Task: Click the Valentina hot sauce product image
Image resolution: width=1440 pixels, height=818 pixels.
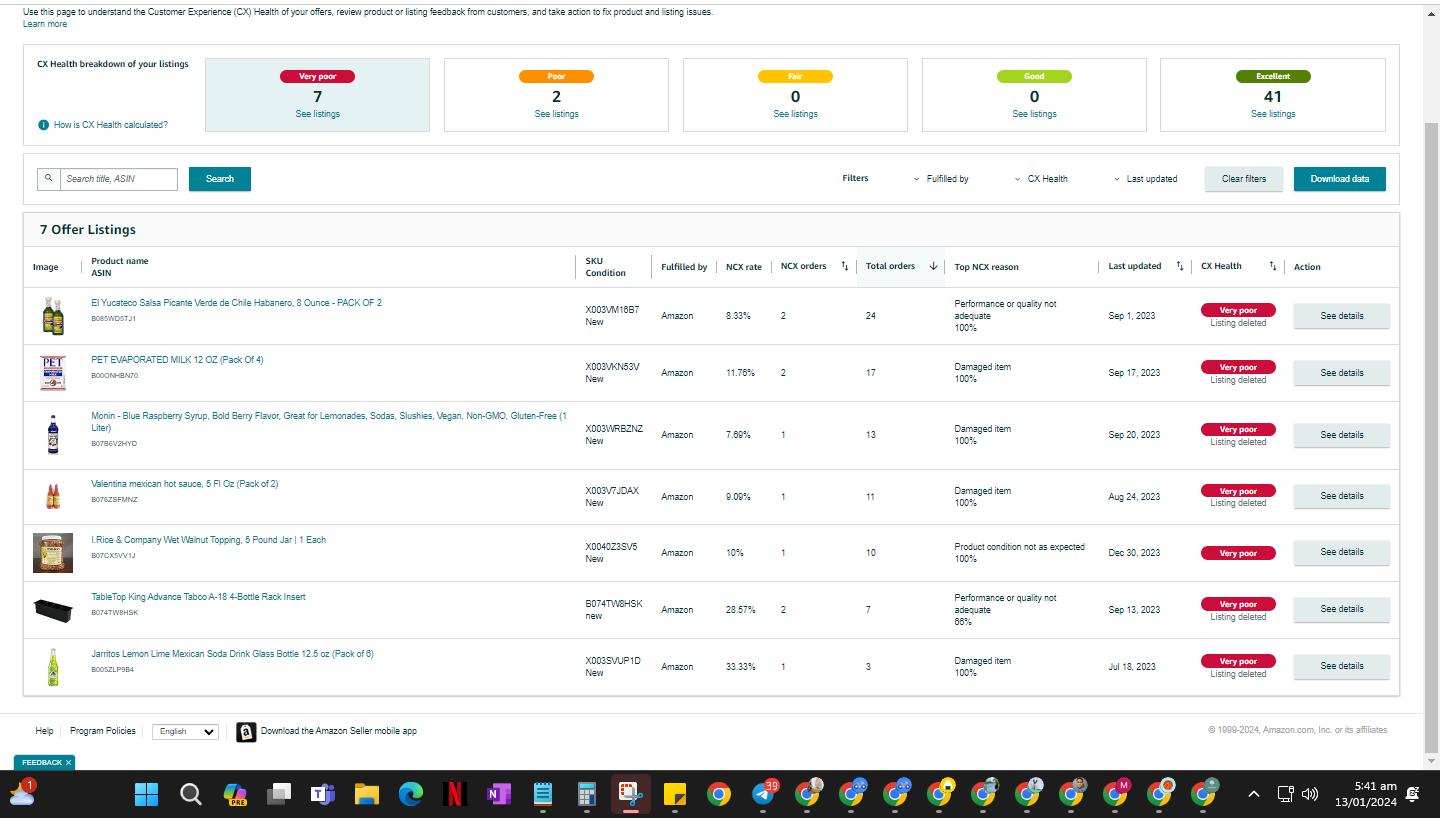Action: click(x=53, y=497)
